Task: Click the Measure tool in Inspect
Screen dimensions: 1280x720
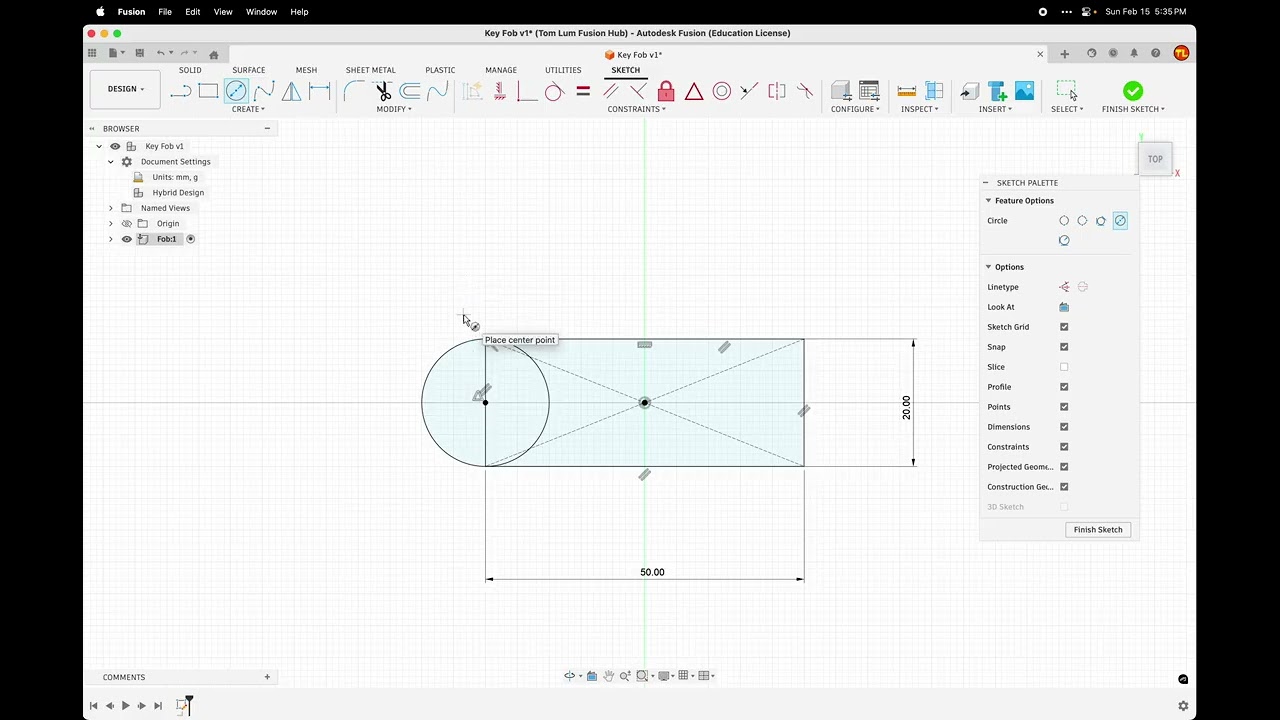Action: [907, 91]
